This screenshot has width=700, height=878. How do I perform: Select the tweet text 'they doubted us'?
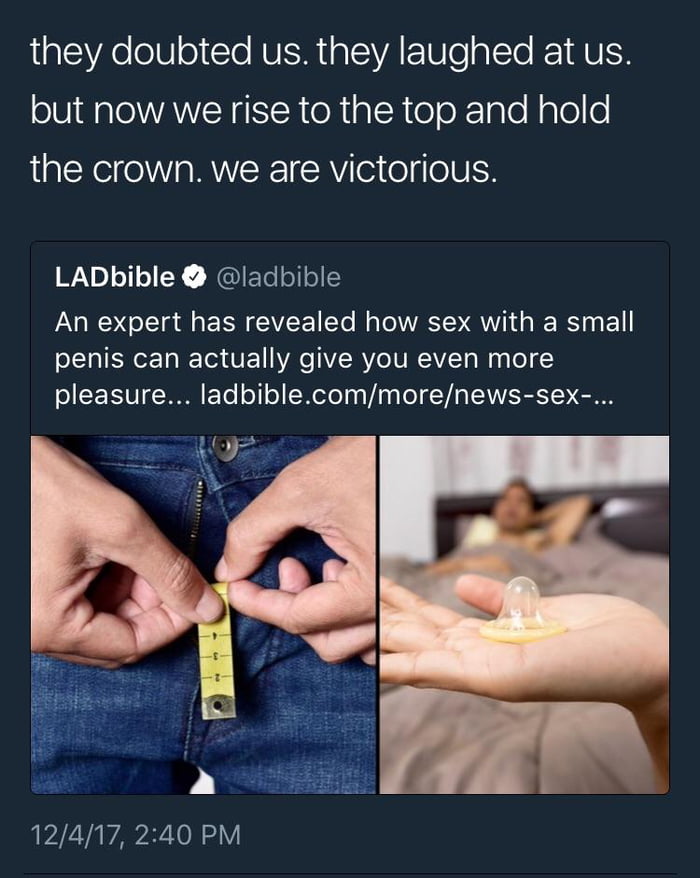169,52
